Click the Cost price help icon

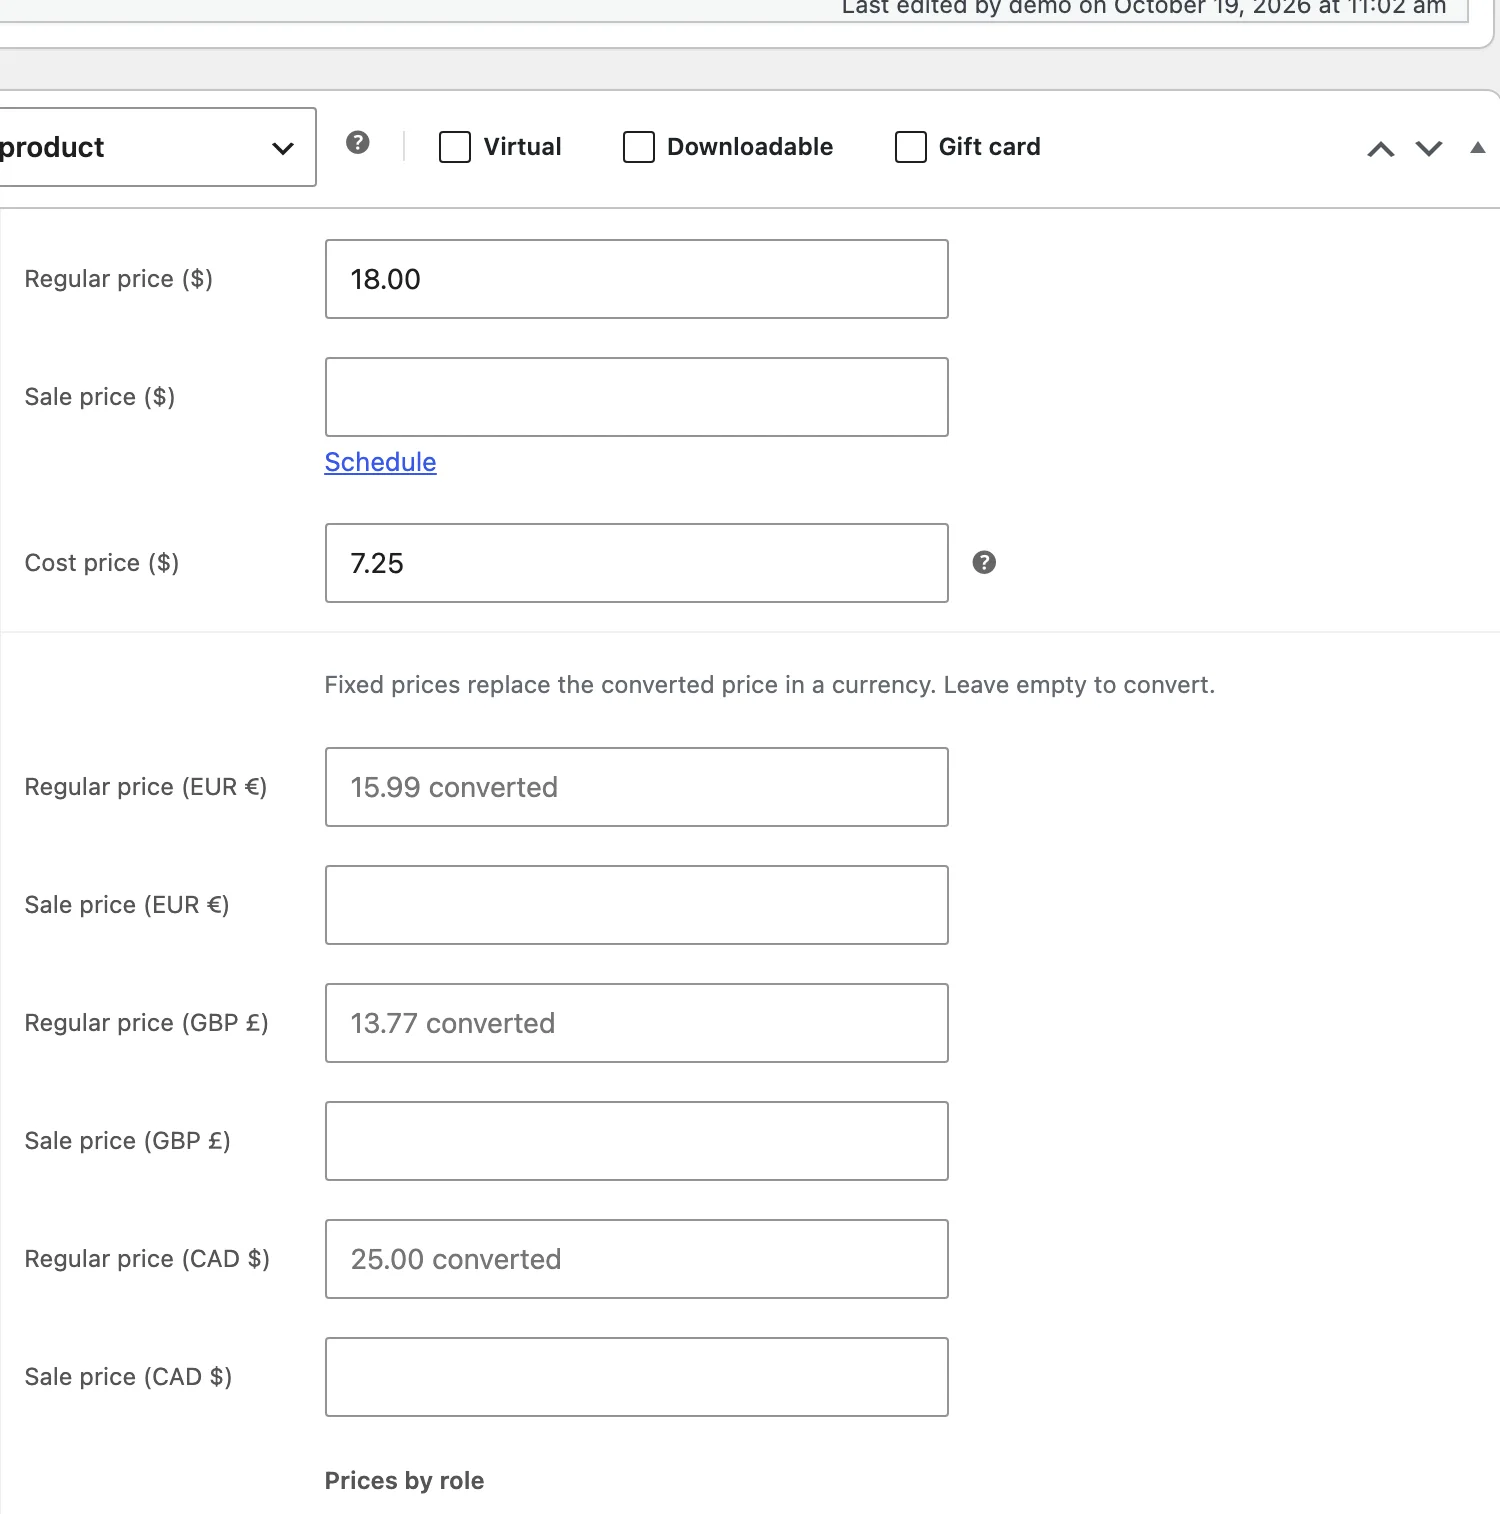coord(984,563)
